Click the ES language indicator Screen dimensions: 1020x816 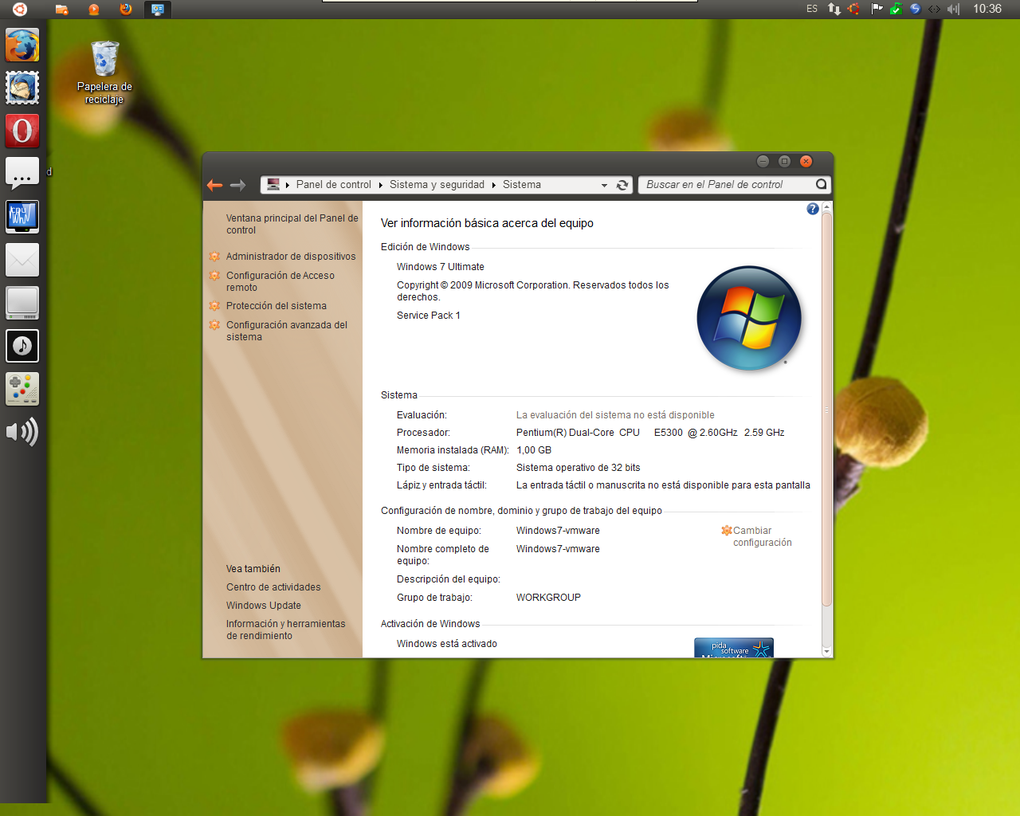coord(812,9)
